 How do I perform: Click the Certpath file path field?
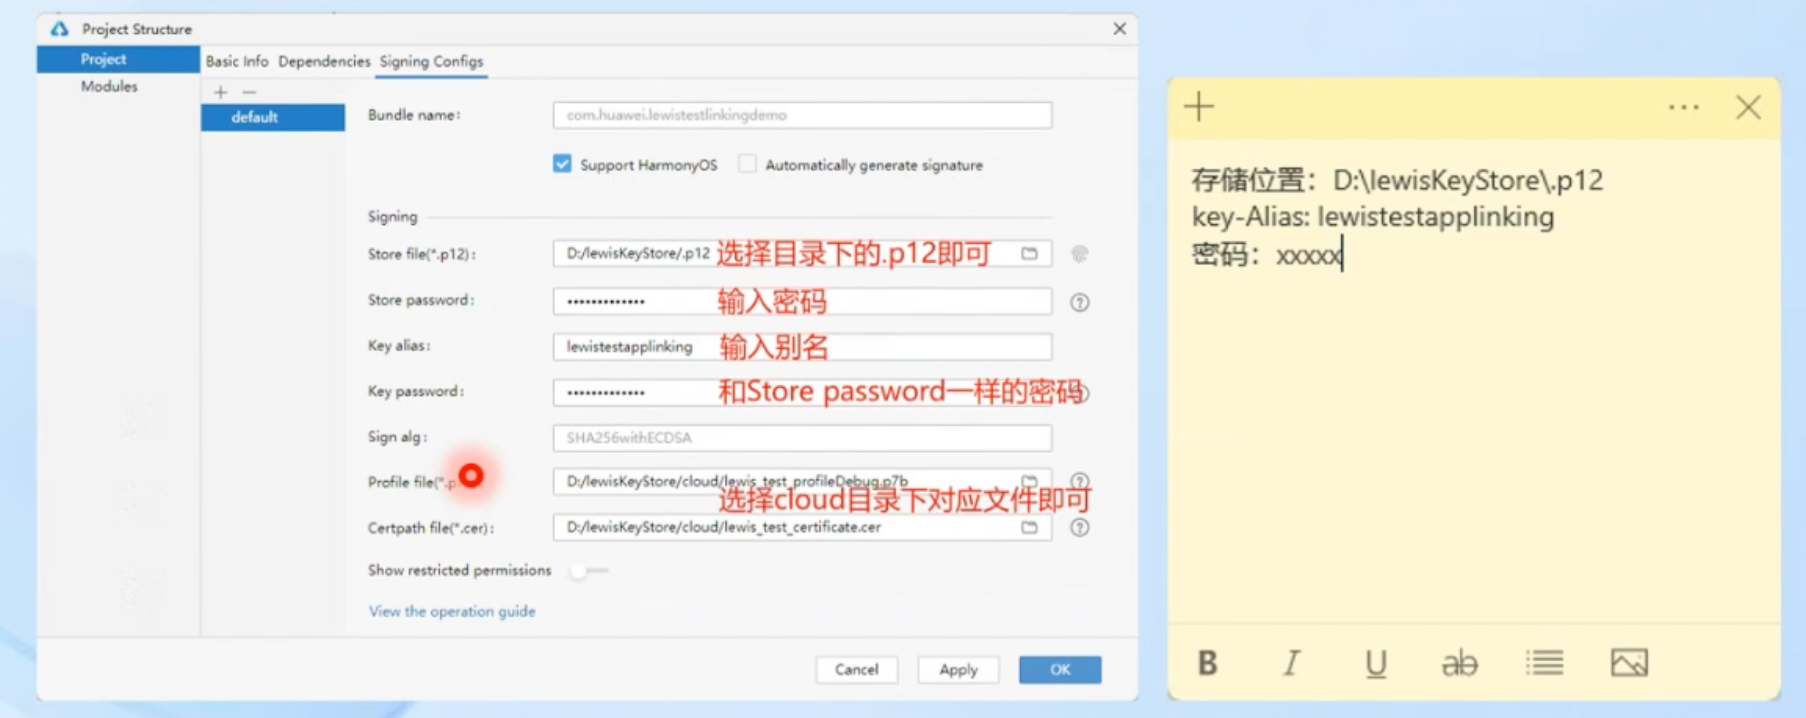point(802,527)
